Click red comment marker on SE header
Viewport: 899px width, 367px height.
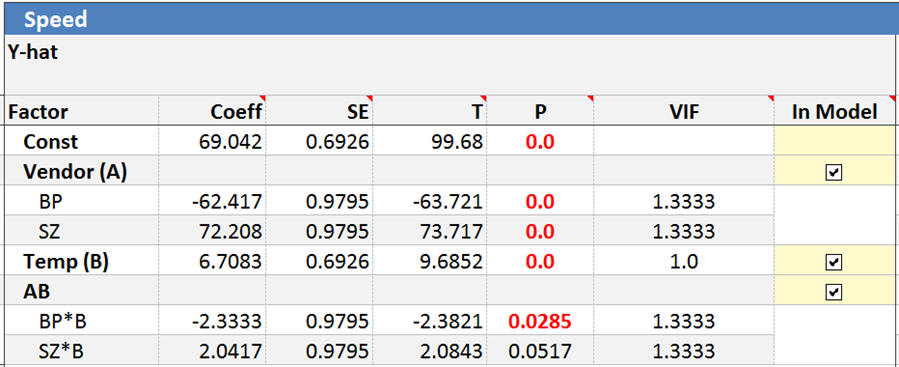[369, 98]
